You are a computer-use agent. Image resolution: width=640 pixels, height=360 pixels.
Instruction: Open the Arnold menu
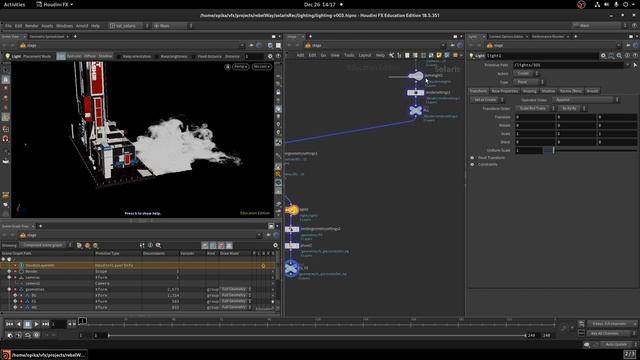(x=82, y=26)
